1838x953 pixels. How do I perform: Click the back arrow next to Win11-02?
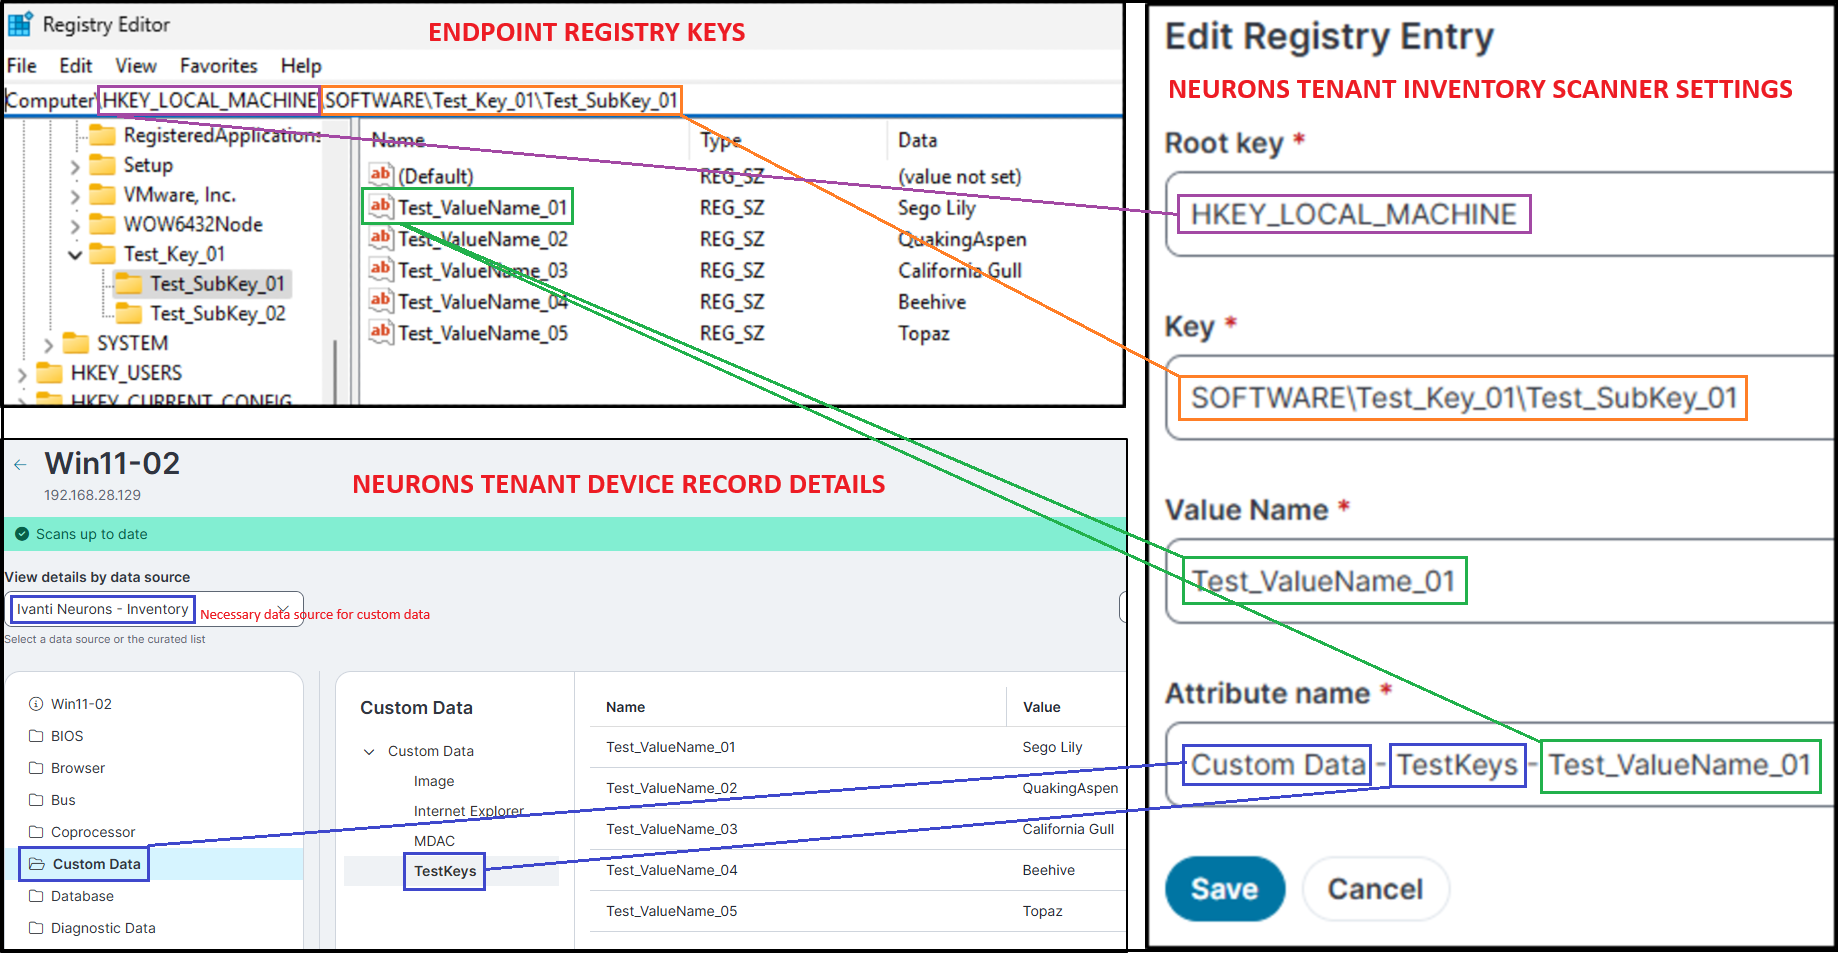pyautogui.click(x=20, y=463)
